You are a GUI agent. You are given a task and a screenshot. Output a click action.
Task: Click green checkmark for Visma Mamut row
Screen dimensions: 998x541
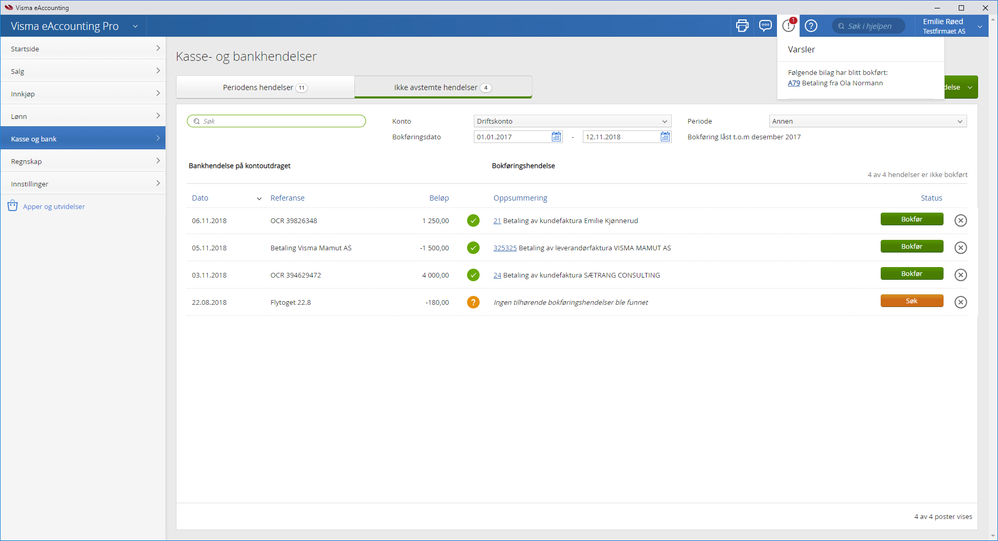tap(473, 248)
